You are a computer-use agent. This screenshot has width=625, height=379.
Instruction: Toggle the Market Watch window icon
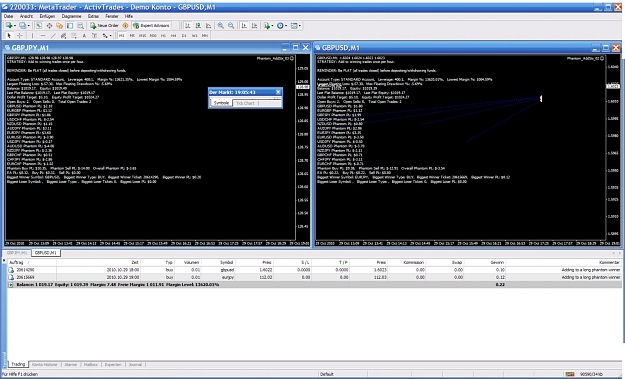tap(39, 26)
